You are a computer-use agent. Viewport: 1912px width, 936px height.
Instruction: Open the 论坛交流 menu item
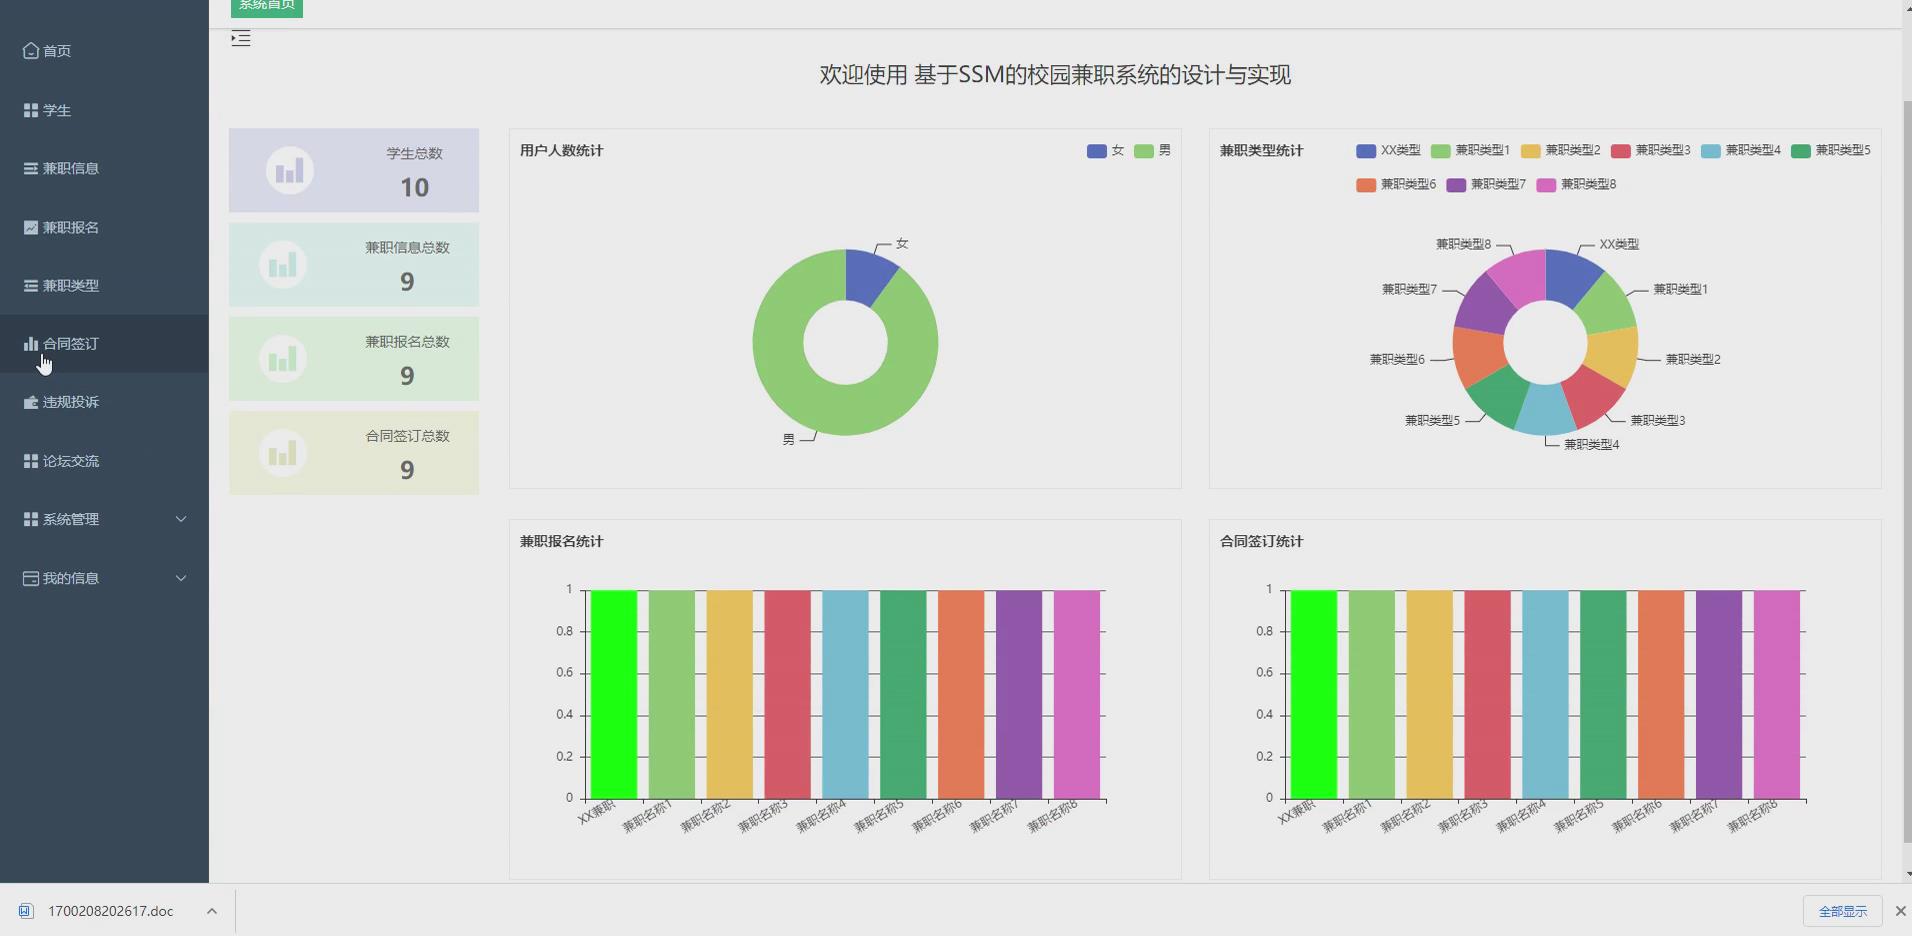(x=104, y=461)
